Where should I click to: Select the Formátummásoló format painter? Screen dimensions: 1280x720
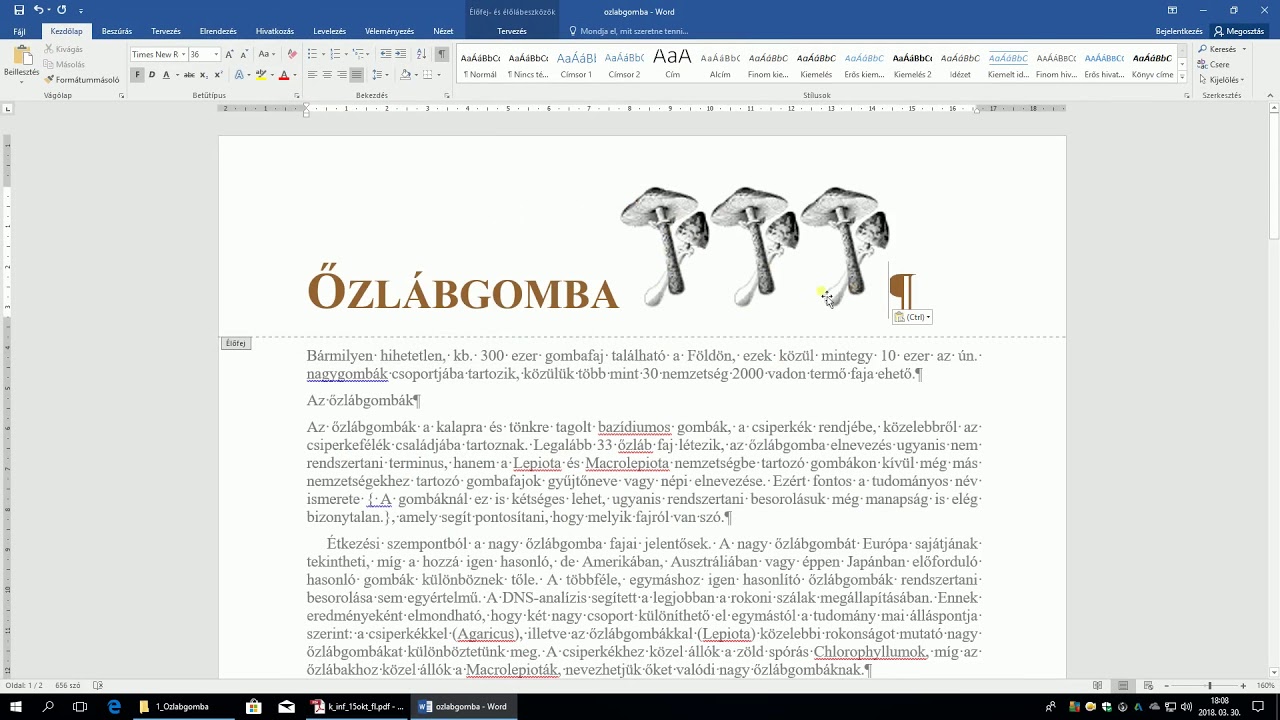point(82,79)
